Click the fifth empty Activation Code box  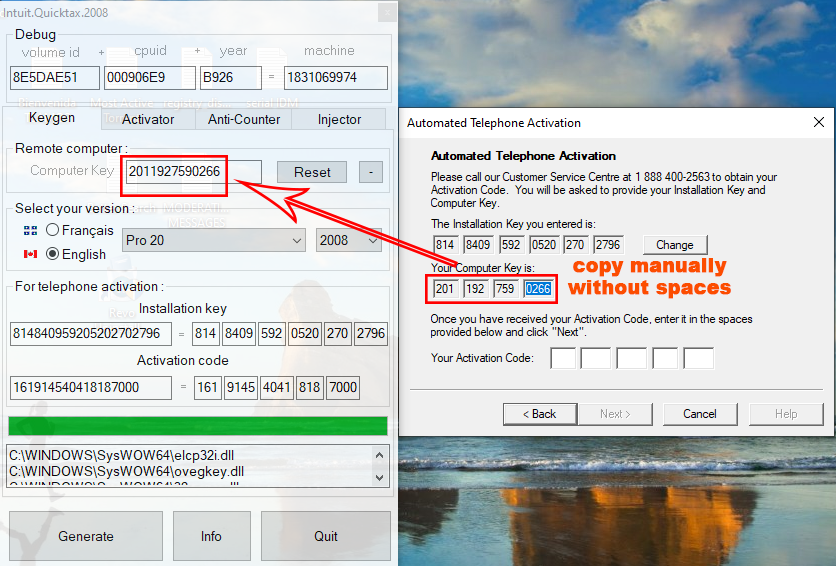pyautogui.click(x=698, y=358)
